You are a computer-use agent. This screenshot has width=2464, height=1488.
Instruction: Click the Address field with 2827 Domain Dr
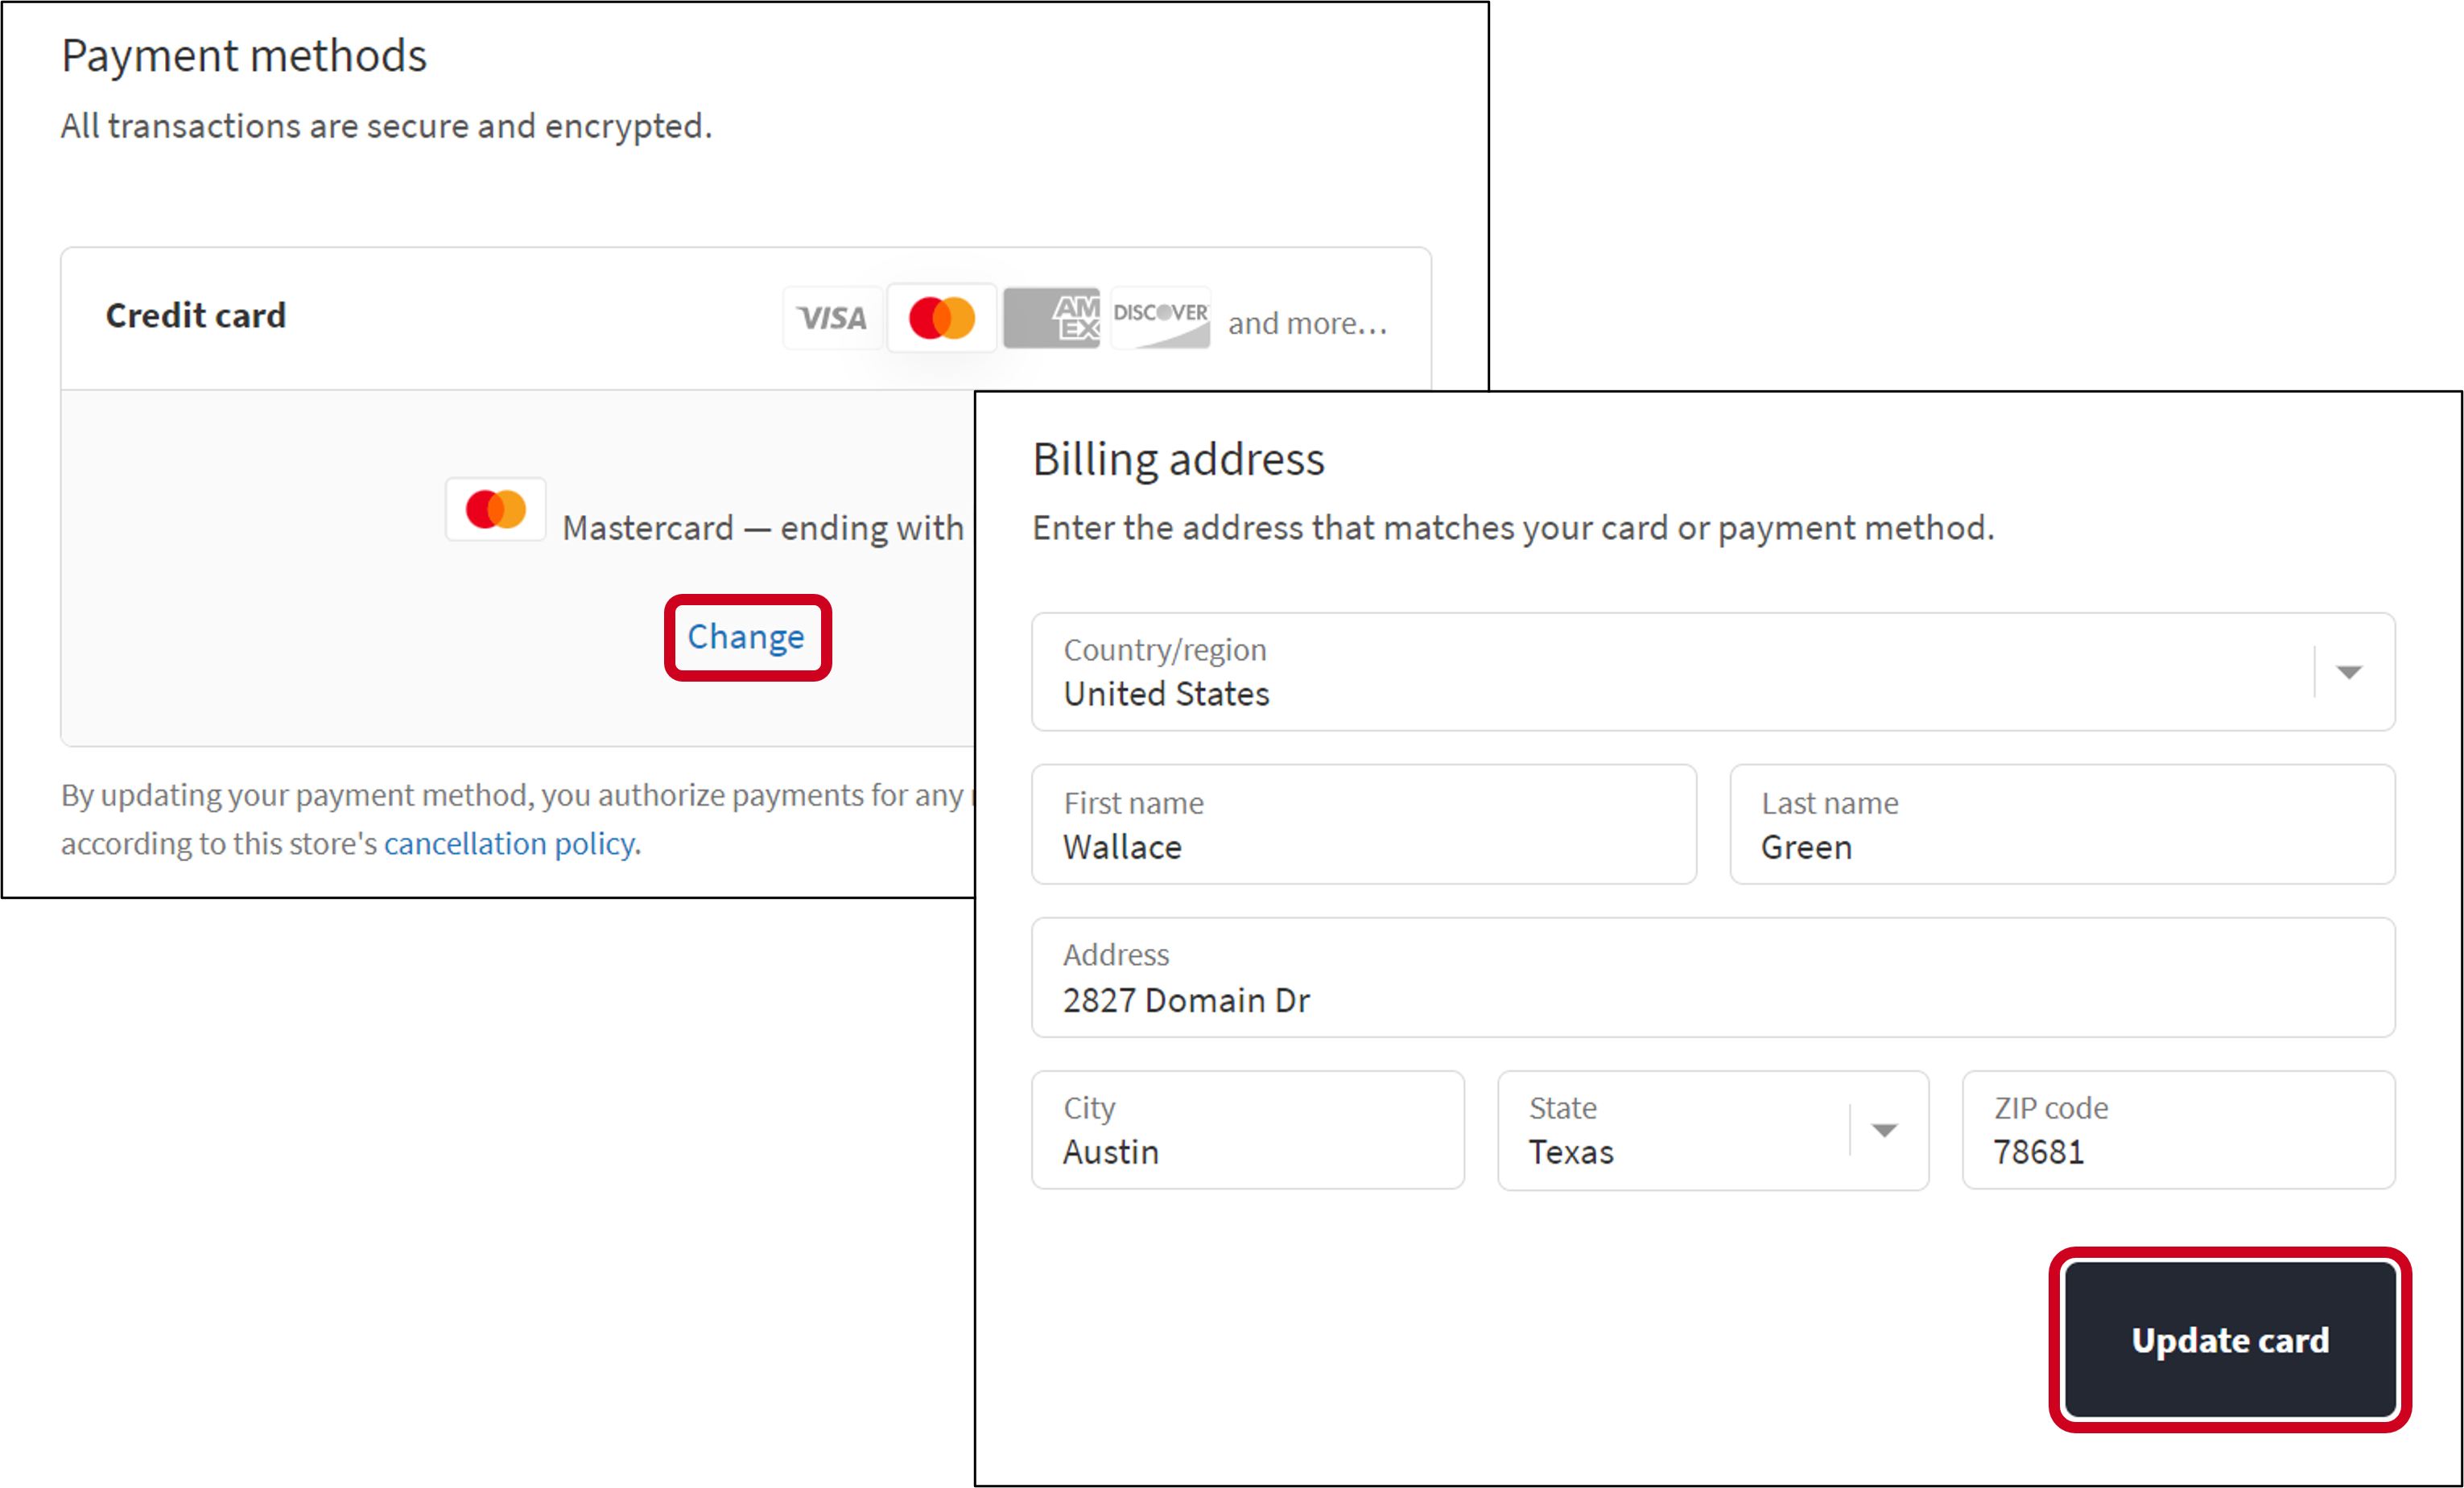tap(1713, 977)
